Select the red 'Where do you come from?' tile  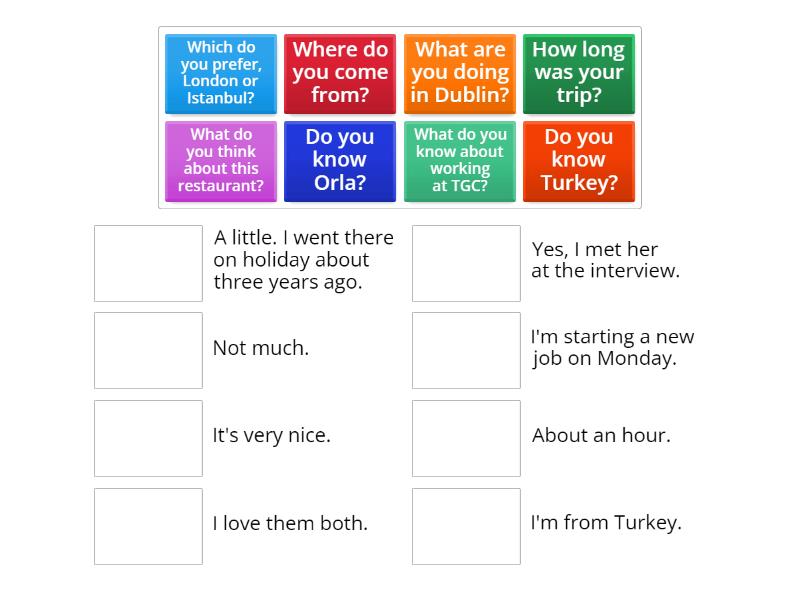(x=340, y=74)
